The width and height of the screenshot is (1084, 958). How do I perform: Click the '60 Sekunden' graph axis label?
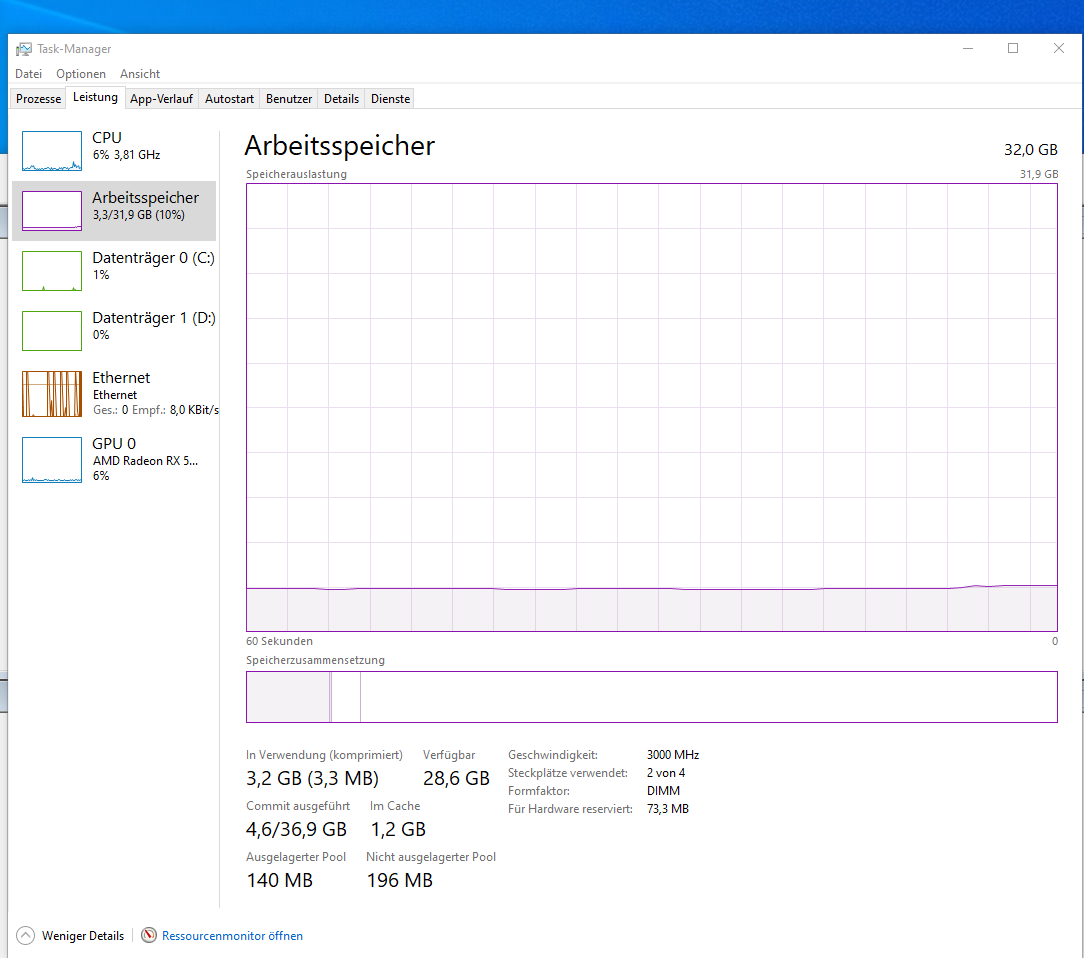pyautogui.click(x=279, y=641)
